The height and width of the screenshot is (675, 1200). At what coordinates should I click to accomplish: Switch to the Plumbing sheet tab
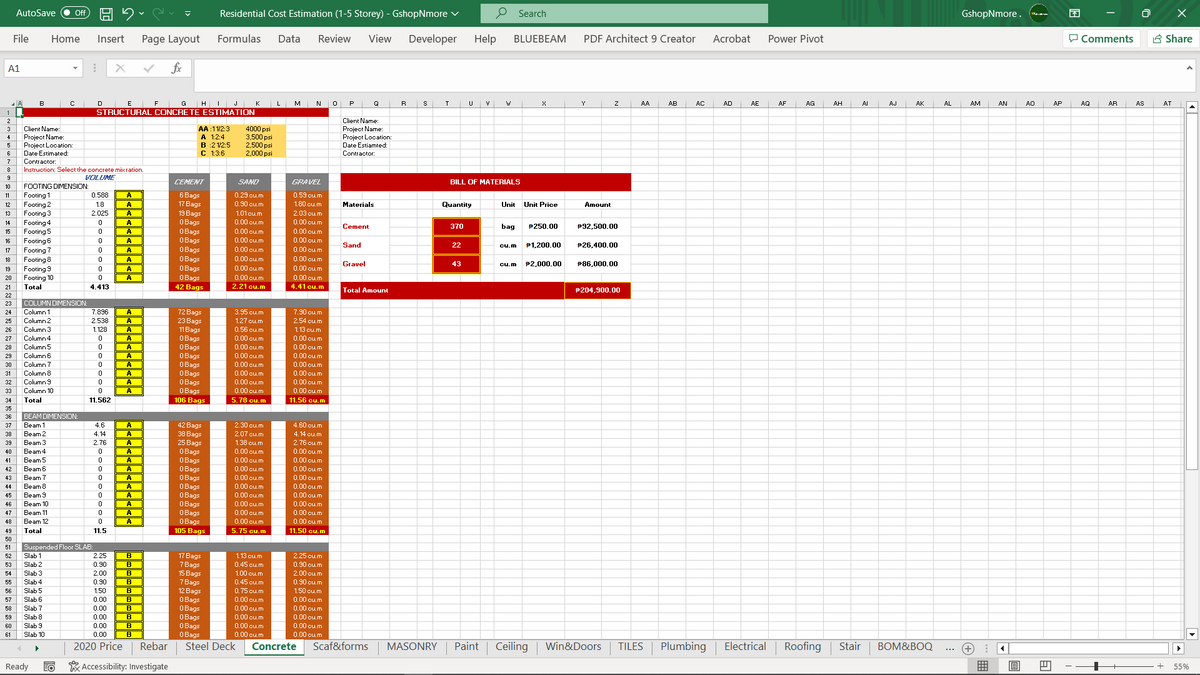683,647
